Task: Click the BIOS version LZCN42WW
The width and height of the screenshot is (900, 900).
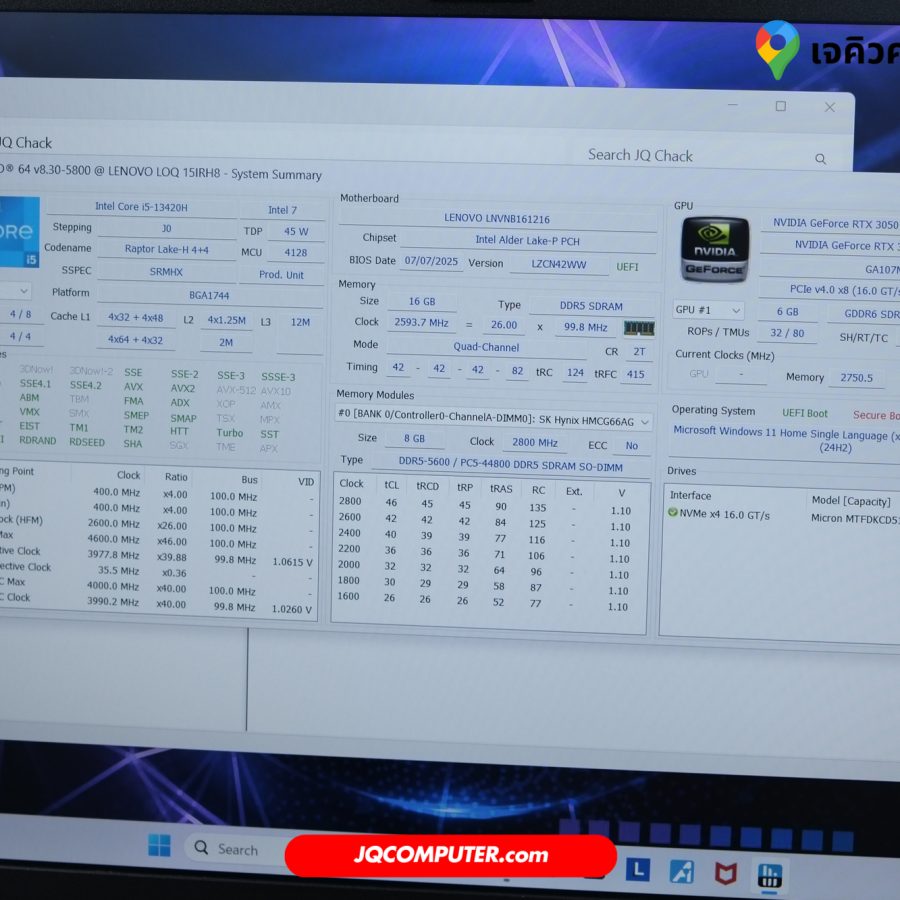Action: [558, 265]
